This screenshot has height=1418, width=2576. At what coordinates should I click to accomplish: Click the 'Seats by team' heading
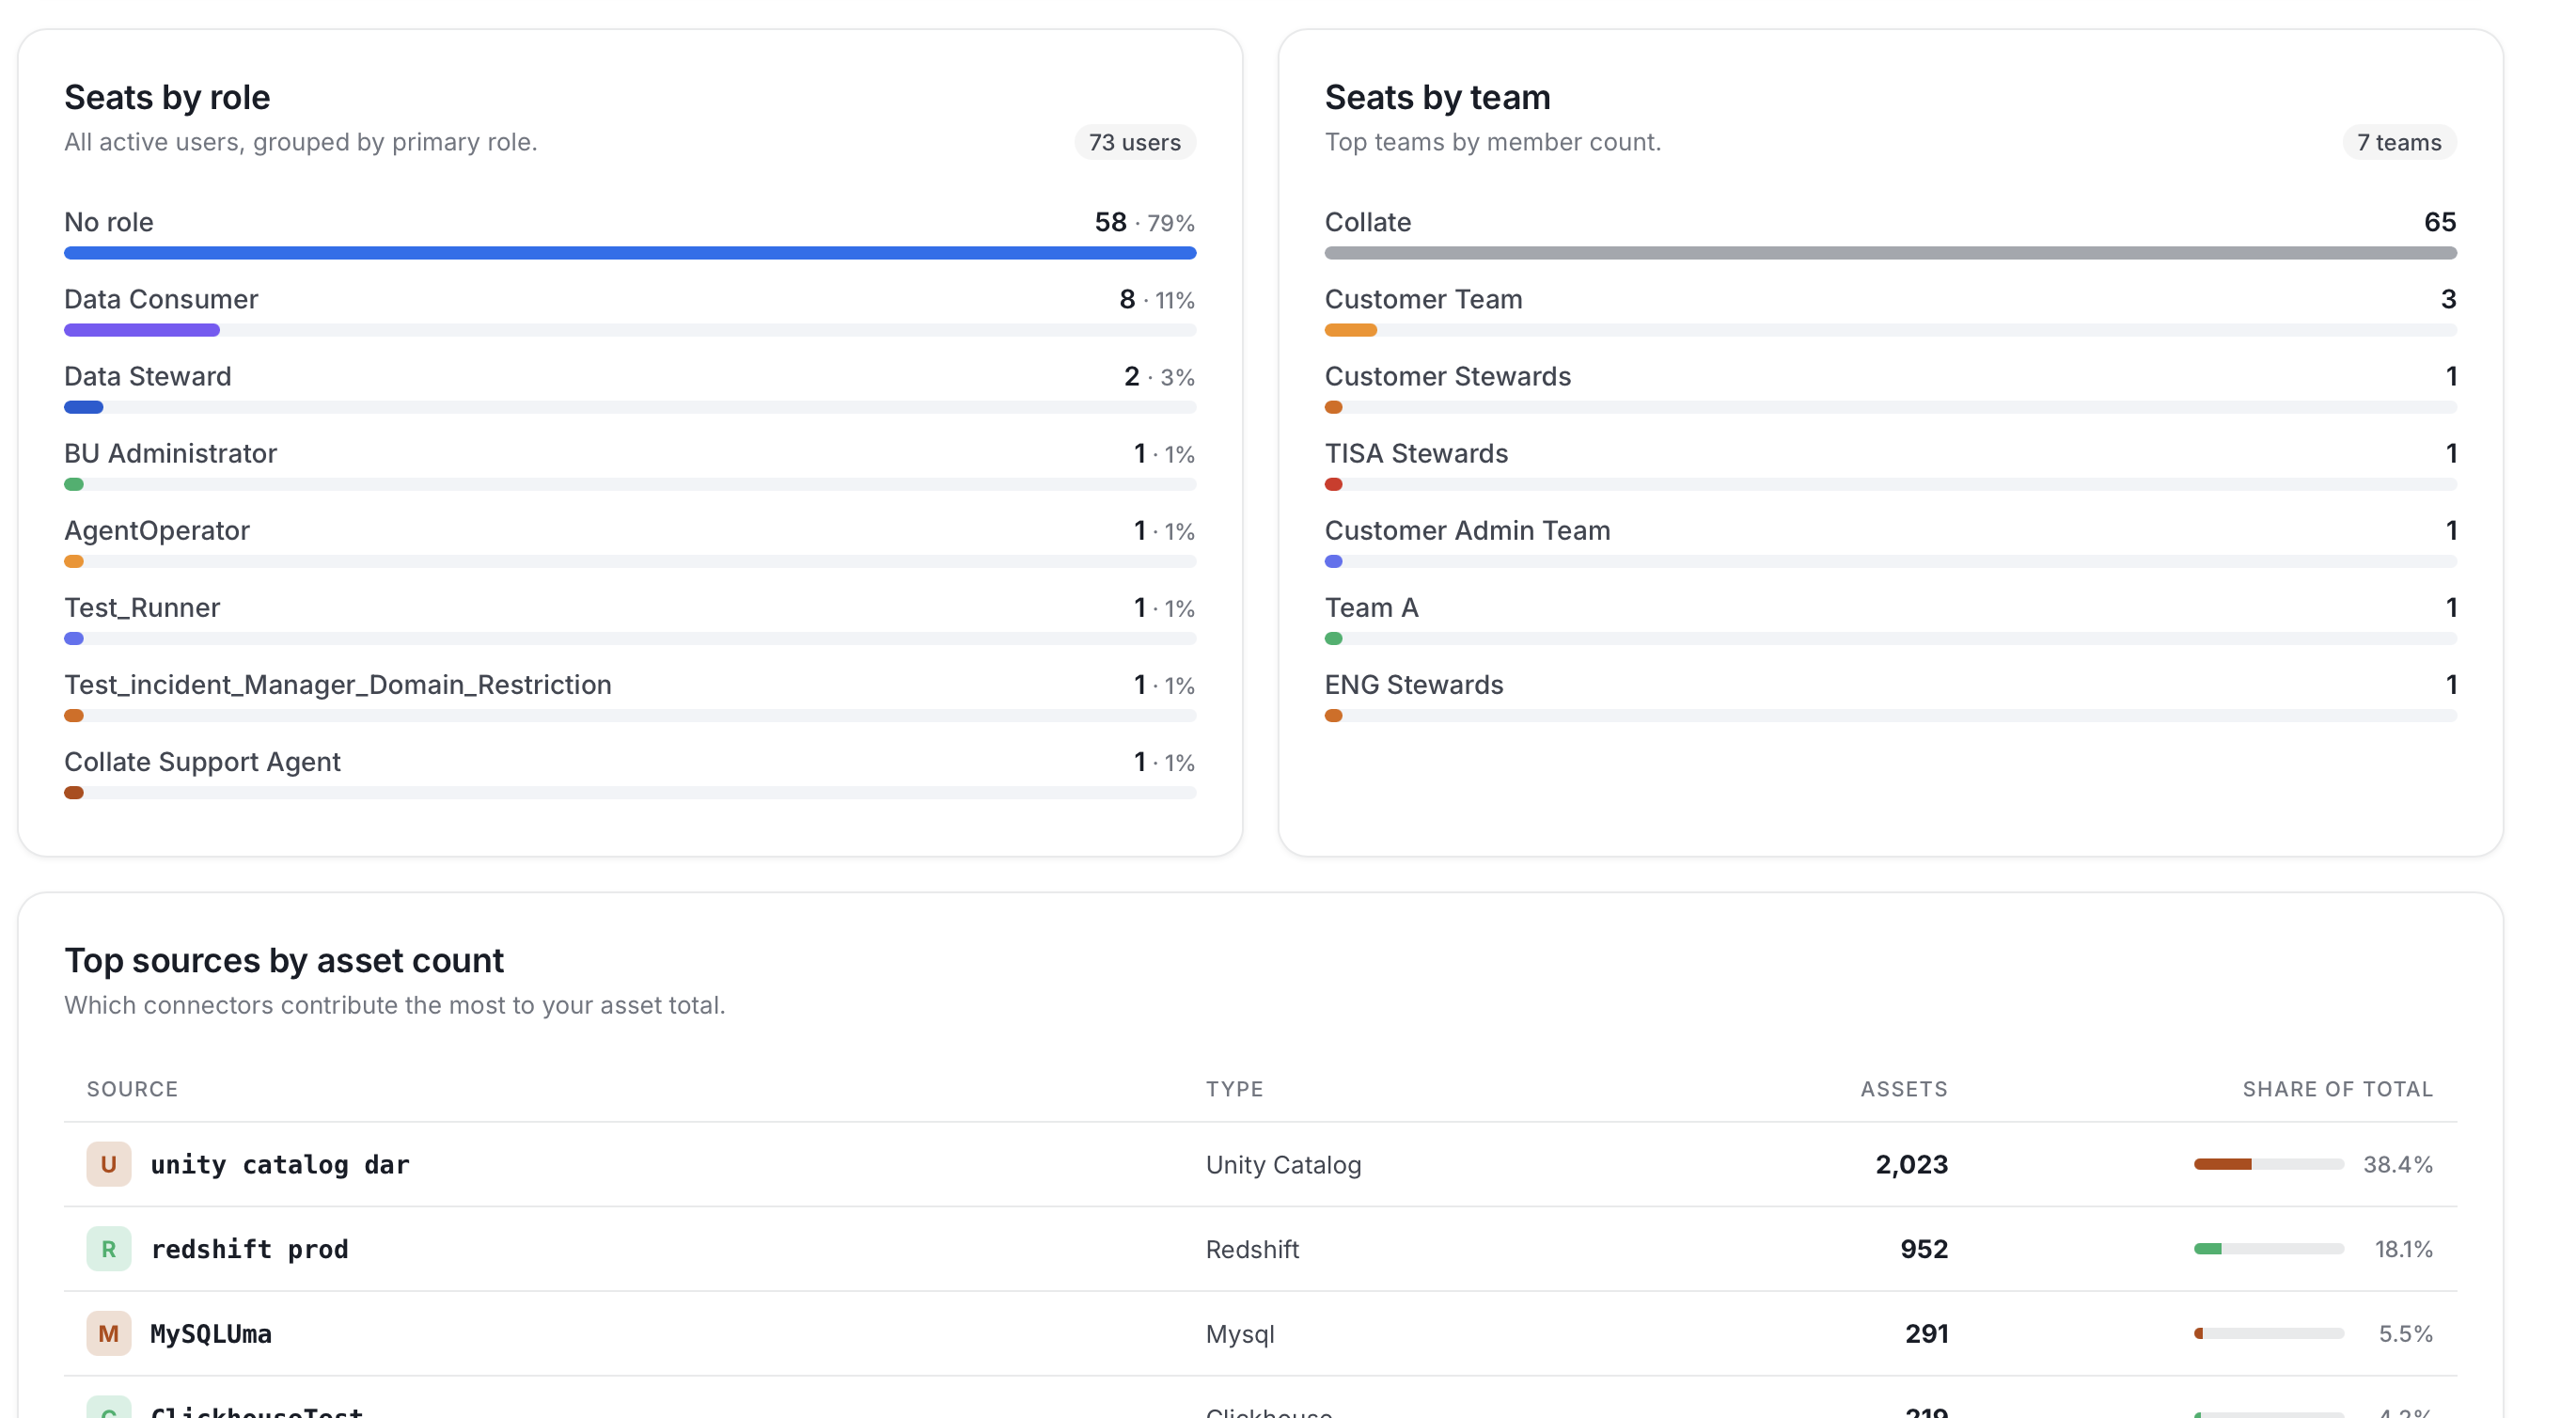click(1437, 97)
